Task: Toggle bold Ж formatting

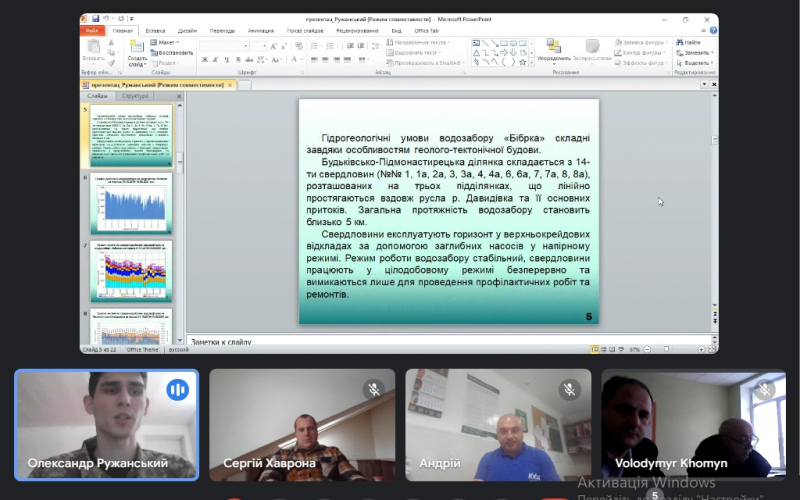Action: 205,60
